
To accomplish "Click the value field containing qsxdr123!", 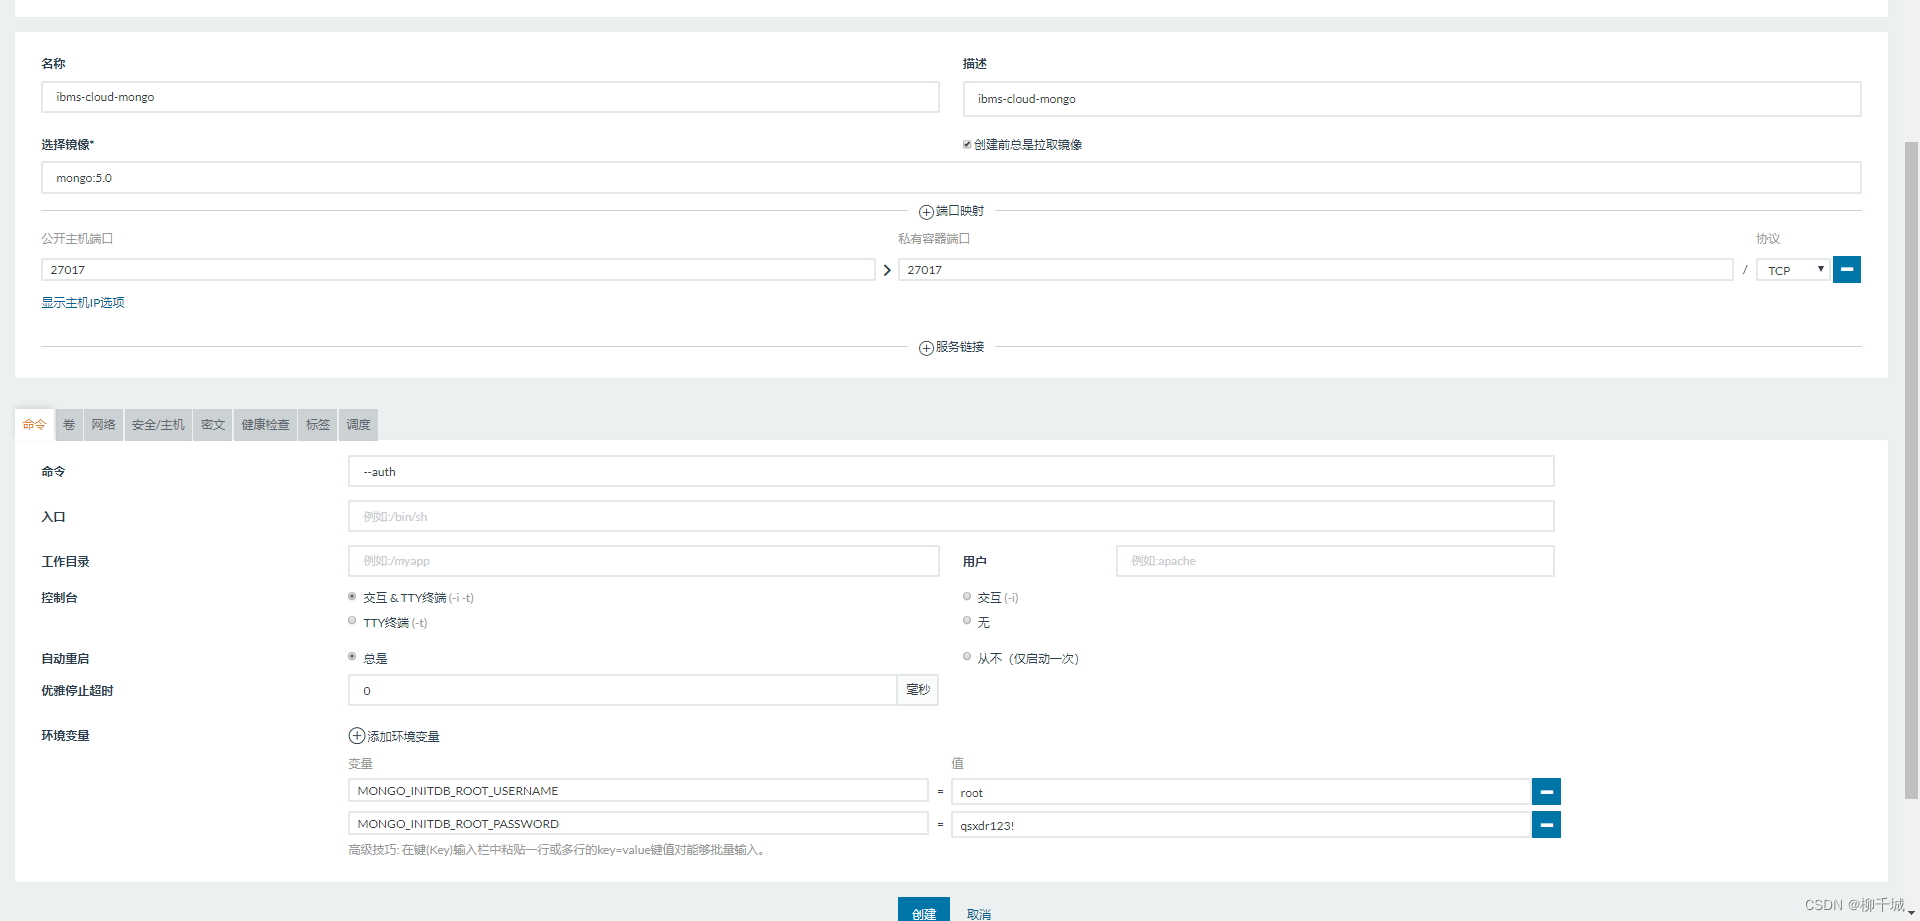I will pyautogui.click(x=1241, y=825).
